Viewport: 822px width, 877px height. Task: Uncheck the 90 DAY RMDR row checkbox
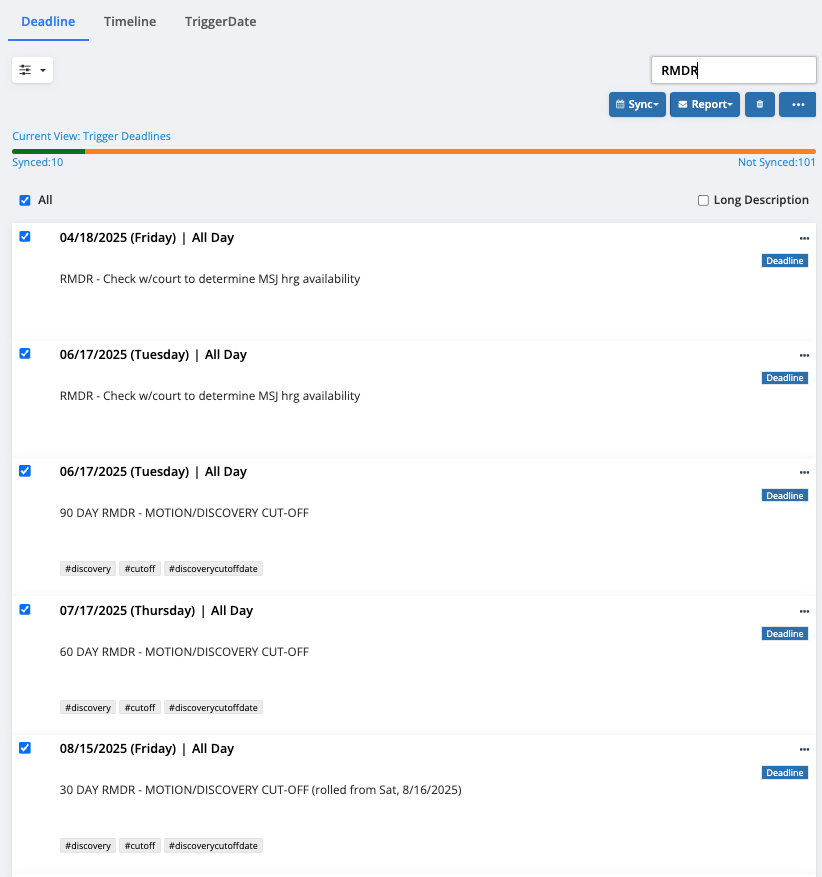click(x=25, y=471)
